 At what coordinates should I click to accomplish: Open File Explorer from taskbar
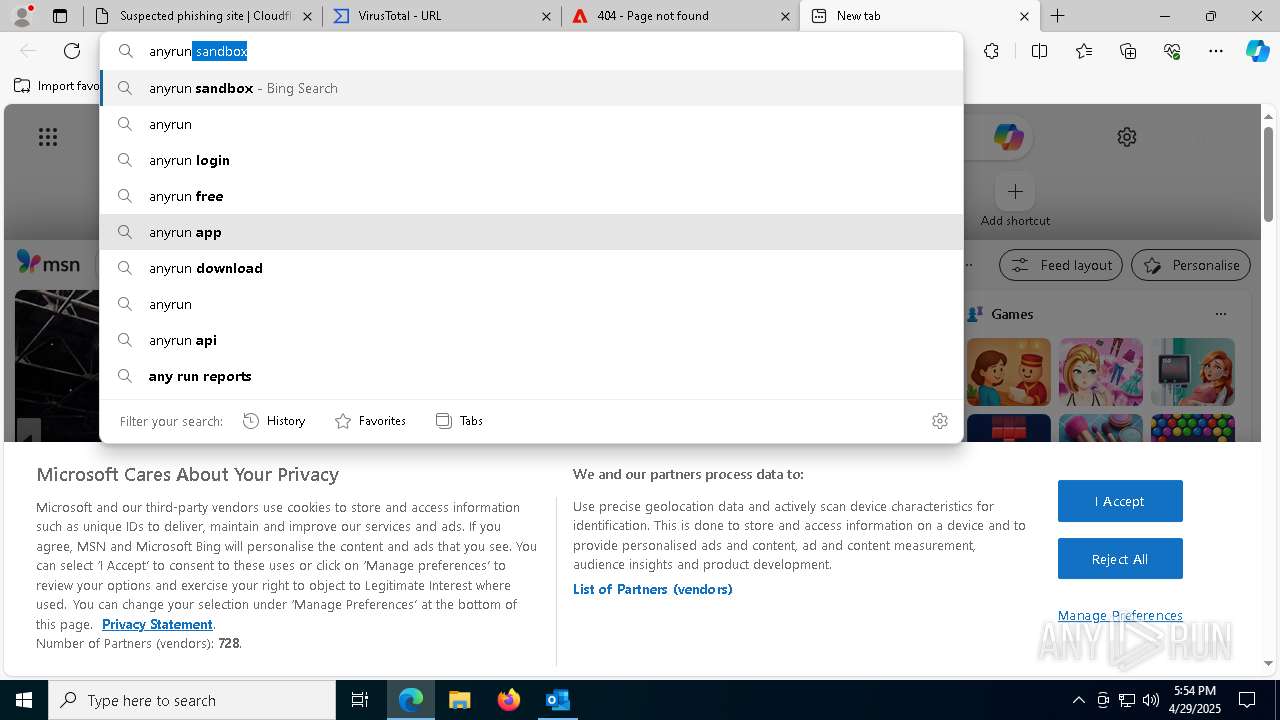coord(460,700)
